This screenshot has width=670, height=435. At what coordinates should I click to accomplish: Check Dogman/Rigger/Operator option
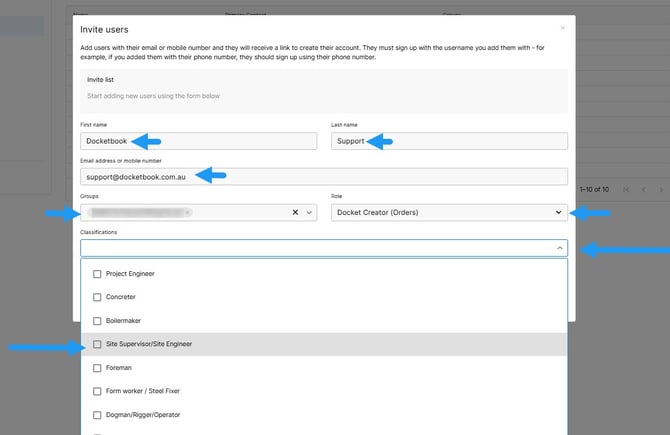(97, 415)
